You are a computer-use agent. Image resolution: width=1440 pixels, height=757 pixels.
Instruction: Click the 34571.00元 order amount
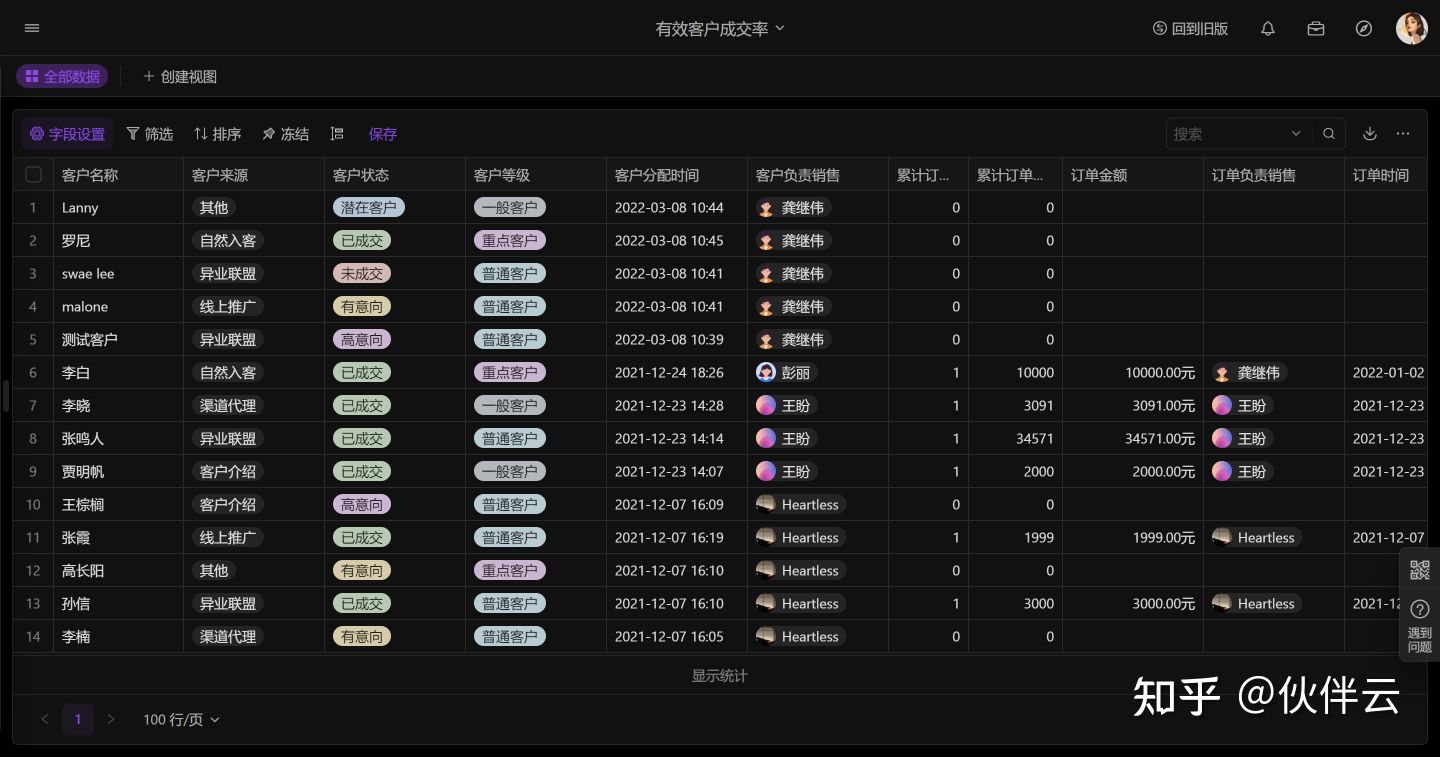(1160, 439)
